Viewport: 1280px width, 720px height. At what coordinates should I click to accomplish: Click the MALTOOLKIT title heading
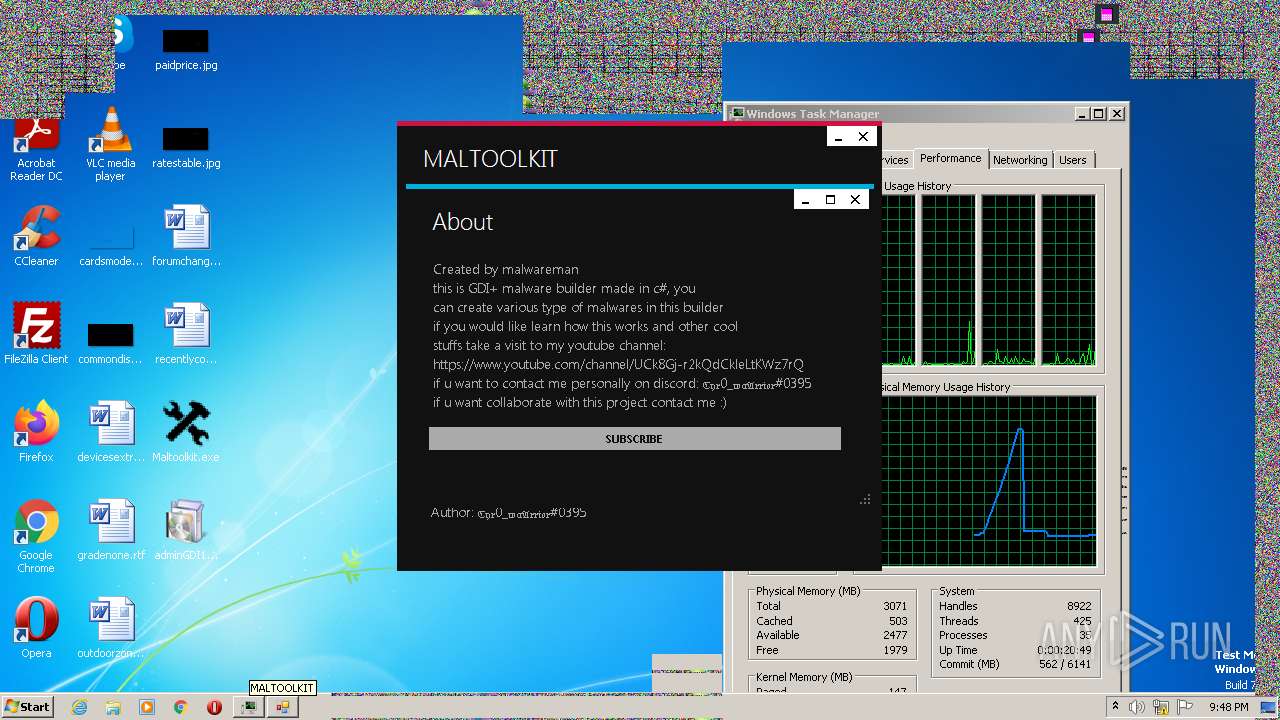pyautogui.click(x=490, y=159)
